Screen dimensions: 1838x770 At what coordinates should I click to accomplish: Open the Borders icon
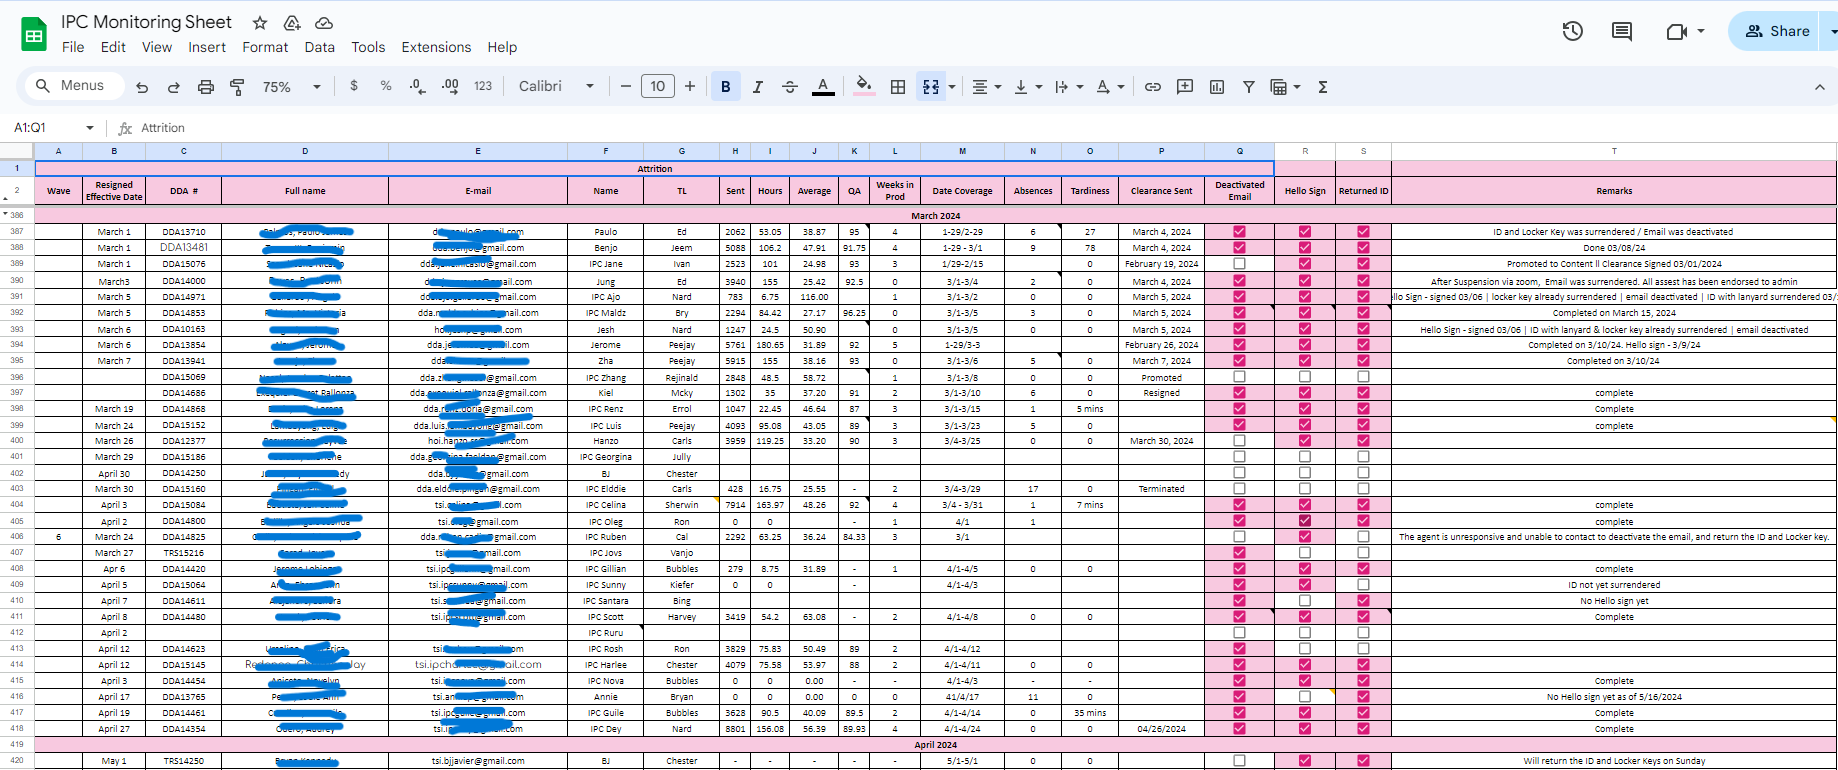(x=898, y=87)
